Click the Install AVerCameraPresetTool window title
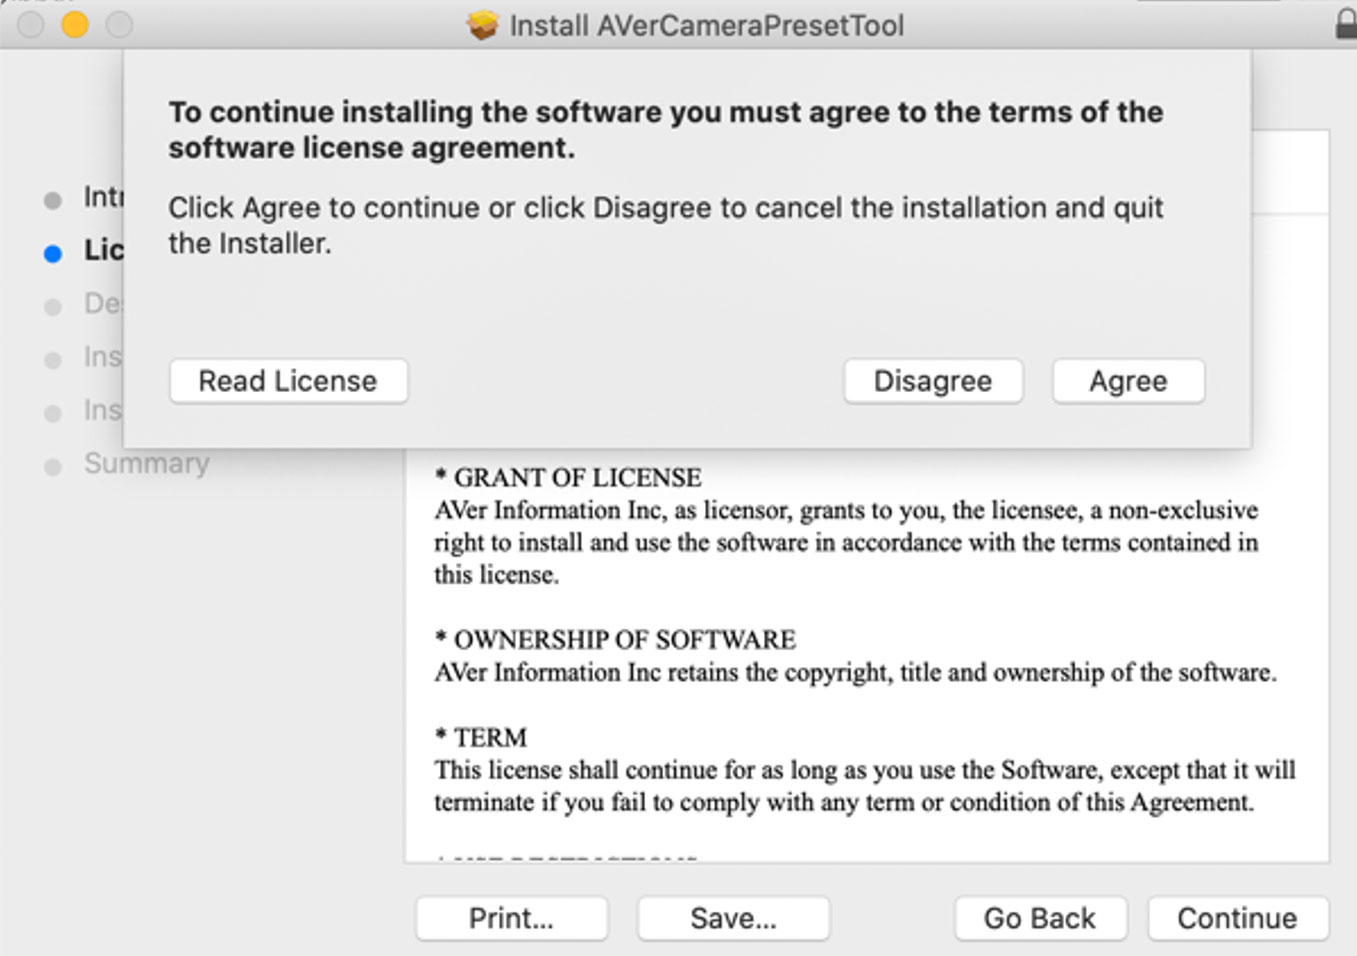This screenshot has height=956, width=1357. tap(706, 25)
